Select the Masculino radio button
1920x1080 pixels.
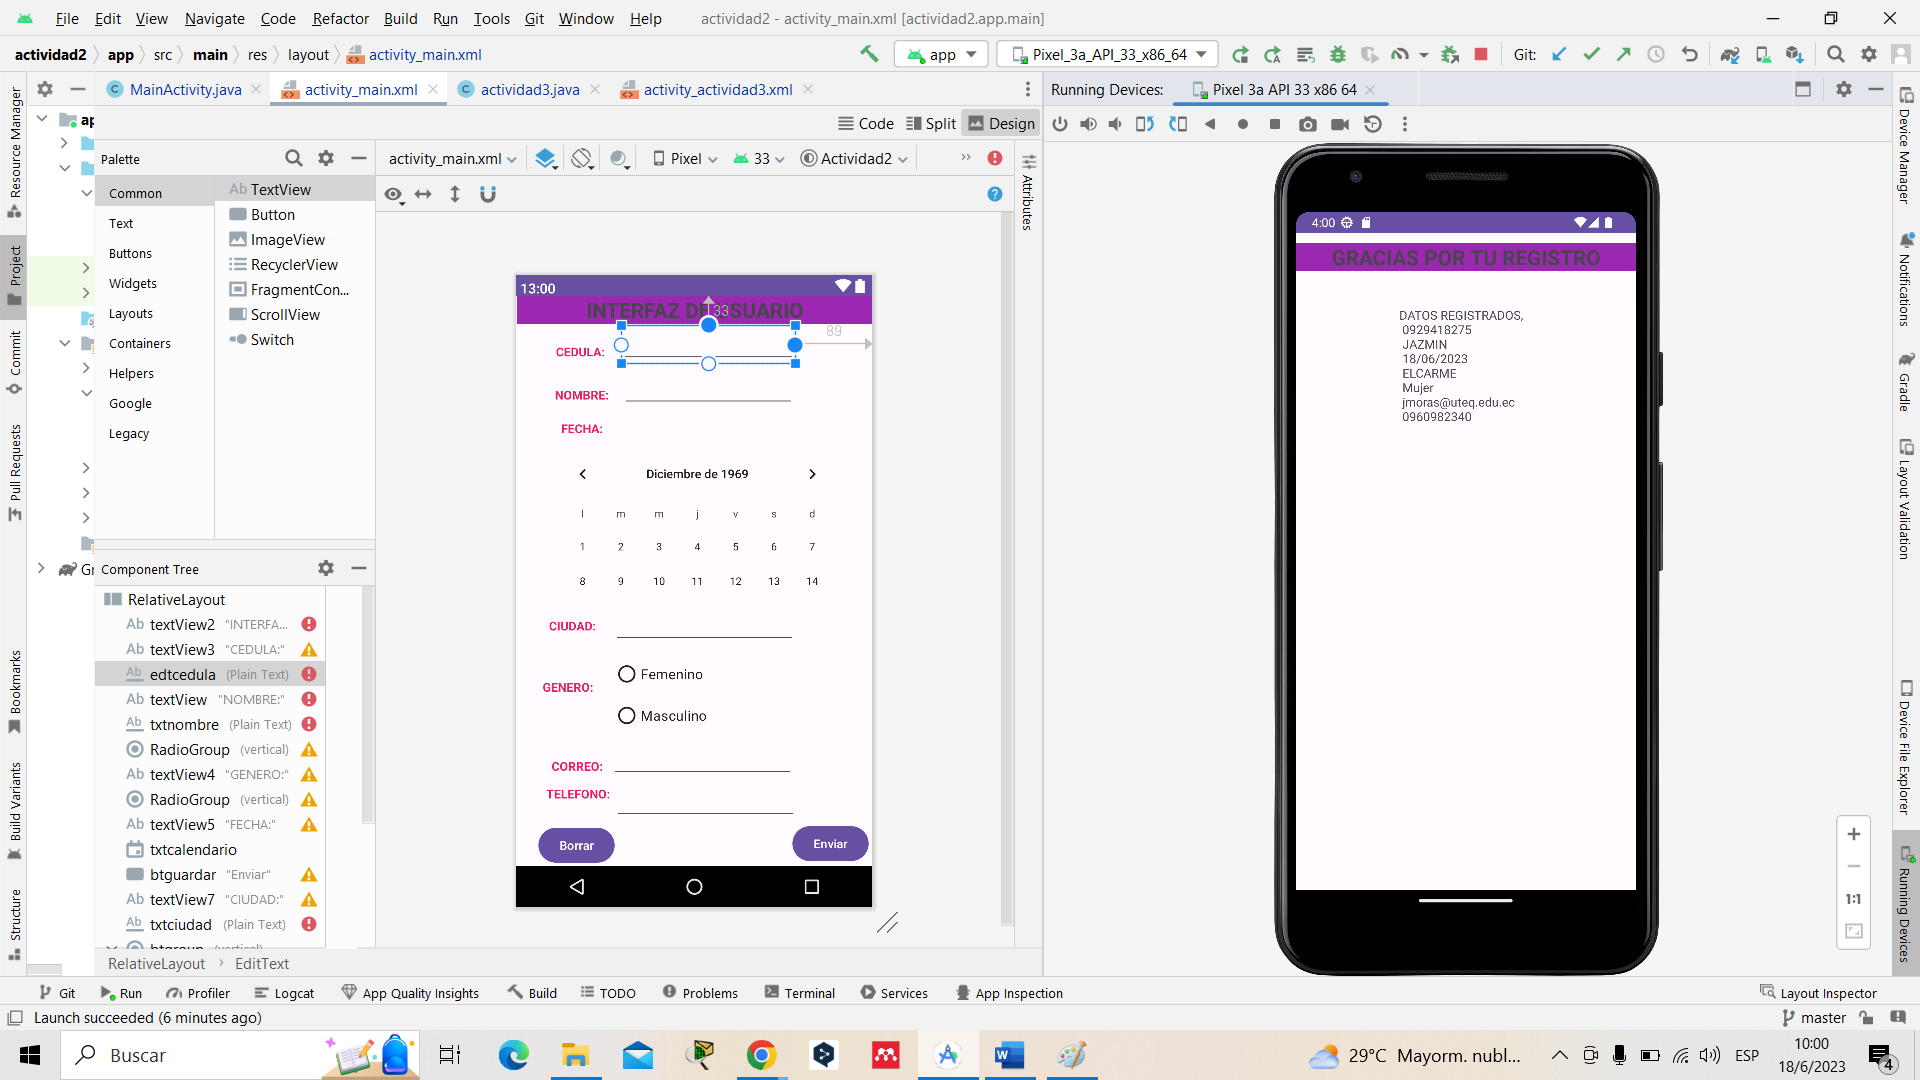point(627,716)
